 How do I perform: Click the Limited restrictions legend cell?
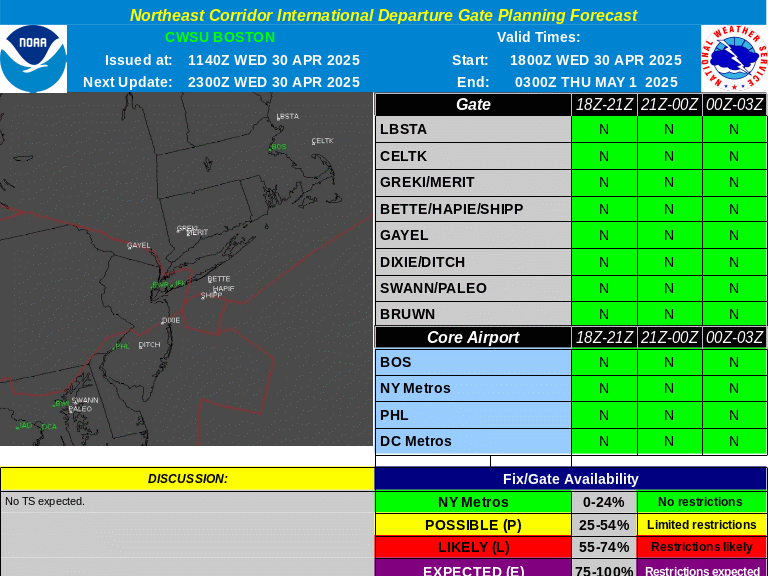pos(702,525)
